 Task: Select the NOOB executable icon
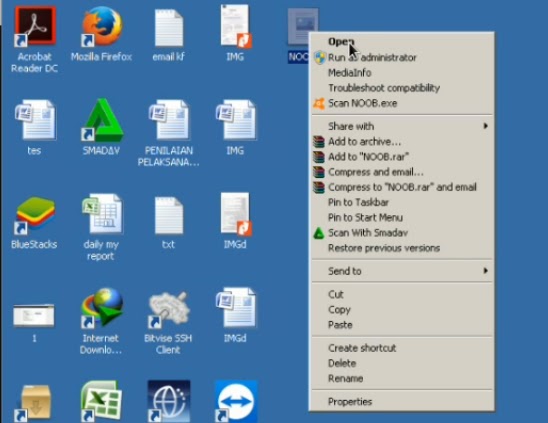[302, 27]
